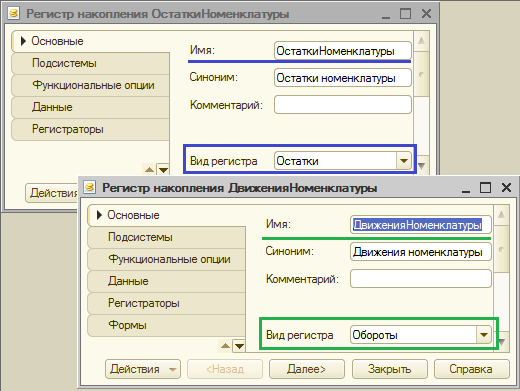Screen dimensions: 520x391
Task: Click the <Назад button
Action: [225, 369]
